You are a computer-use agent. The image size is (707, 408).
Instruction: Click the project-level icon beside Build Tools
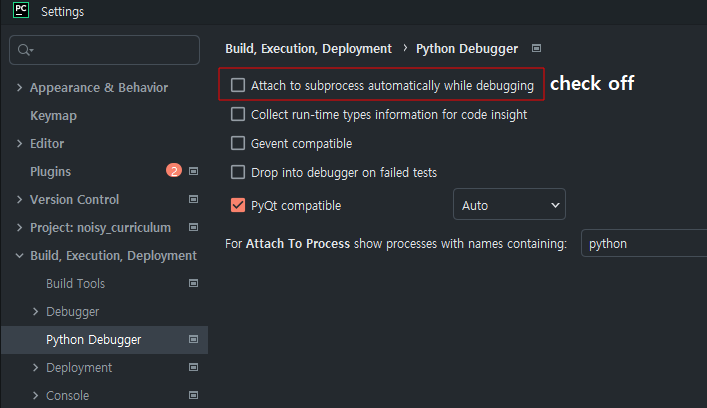tap(194, 284)
